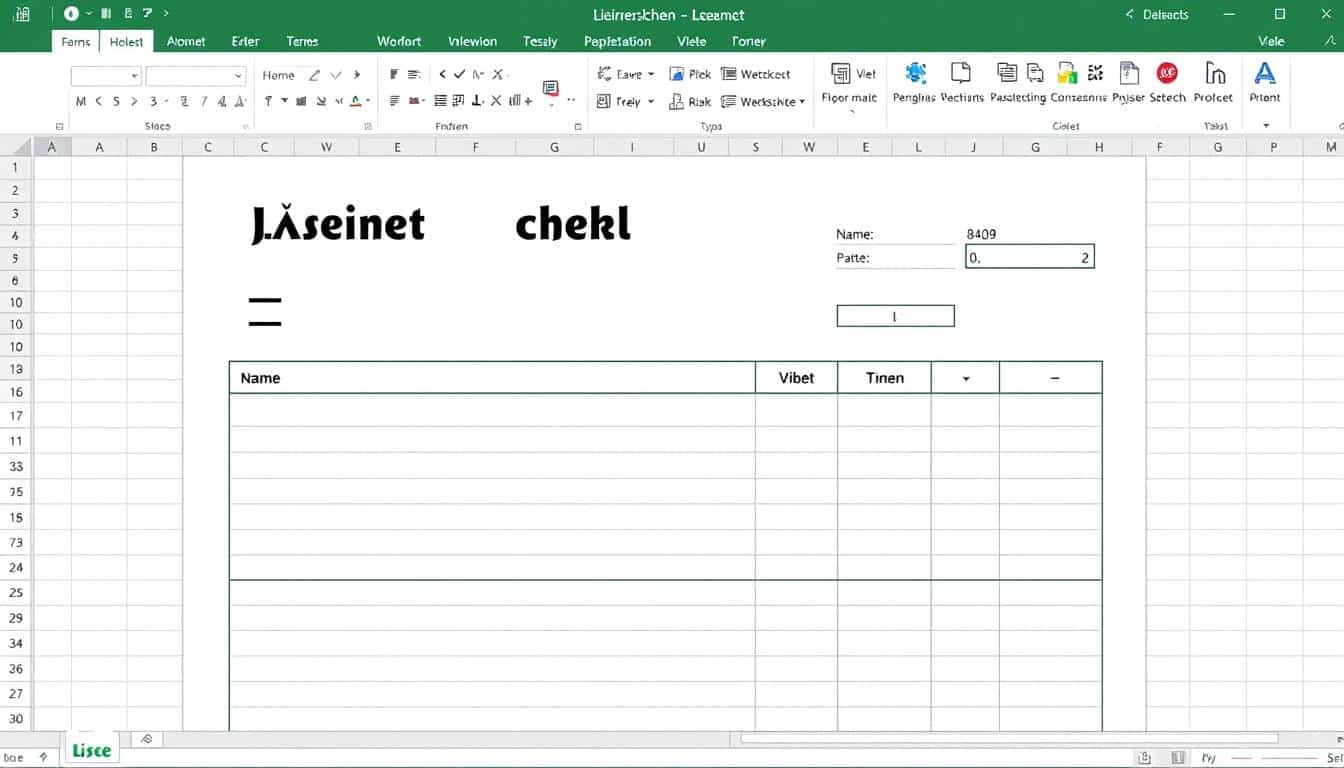Open the Peplatation ribbon tab
Viewport: 1344px width, 768px height.
(x=617, y=41)
